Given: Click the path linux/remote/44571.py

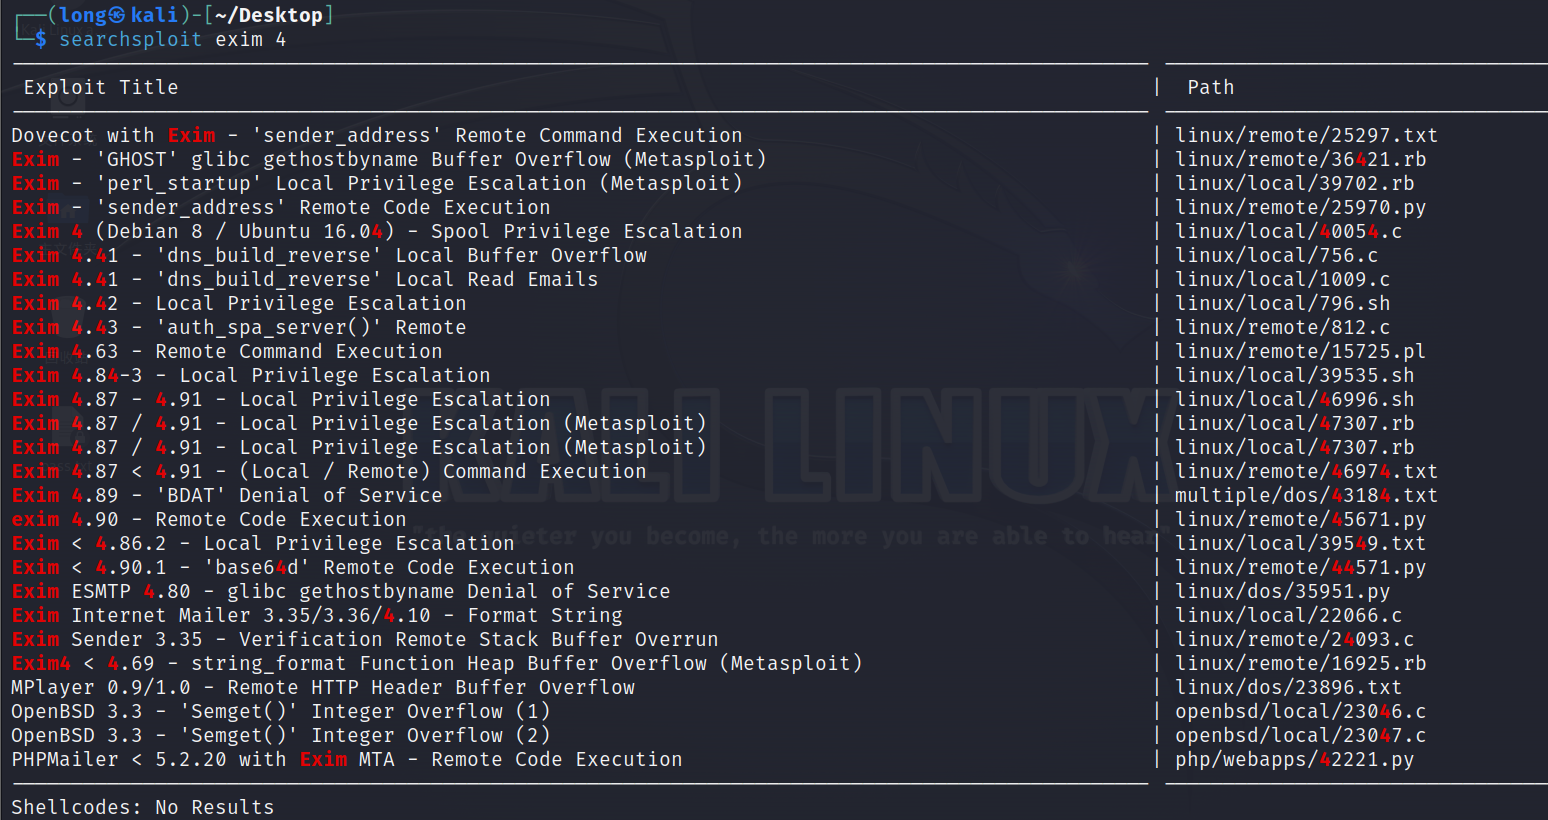Looking at the screenshot, I should point(1301,567).
